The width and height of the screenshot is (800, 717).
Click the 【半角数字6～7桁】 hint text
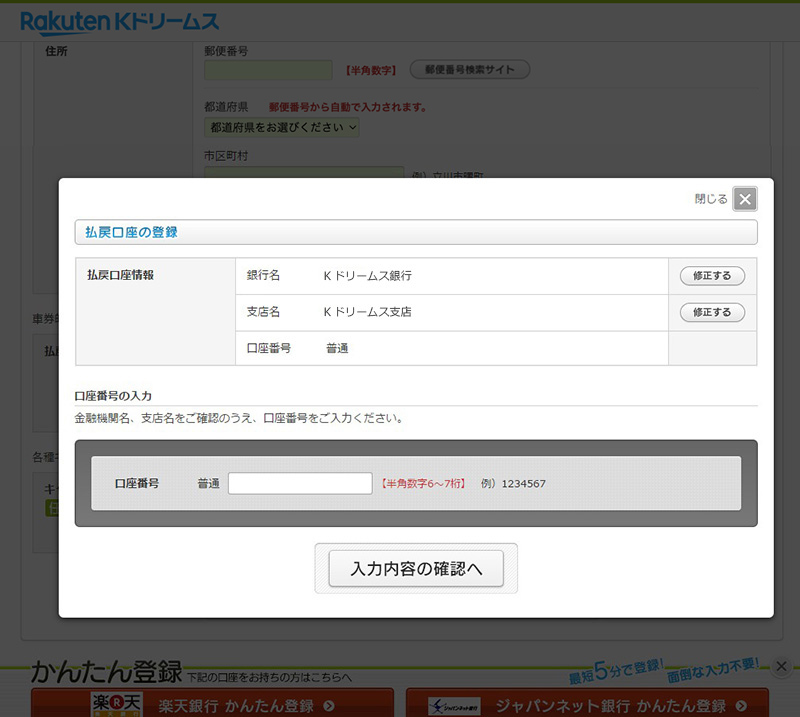423,483
